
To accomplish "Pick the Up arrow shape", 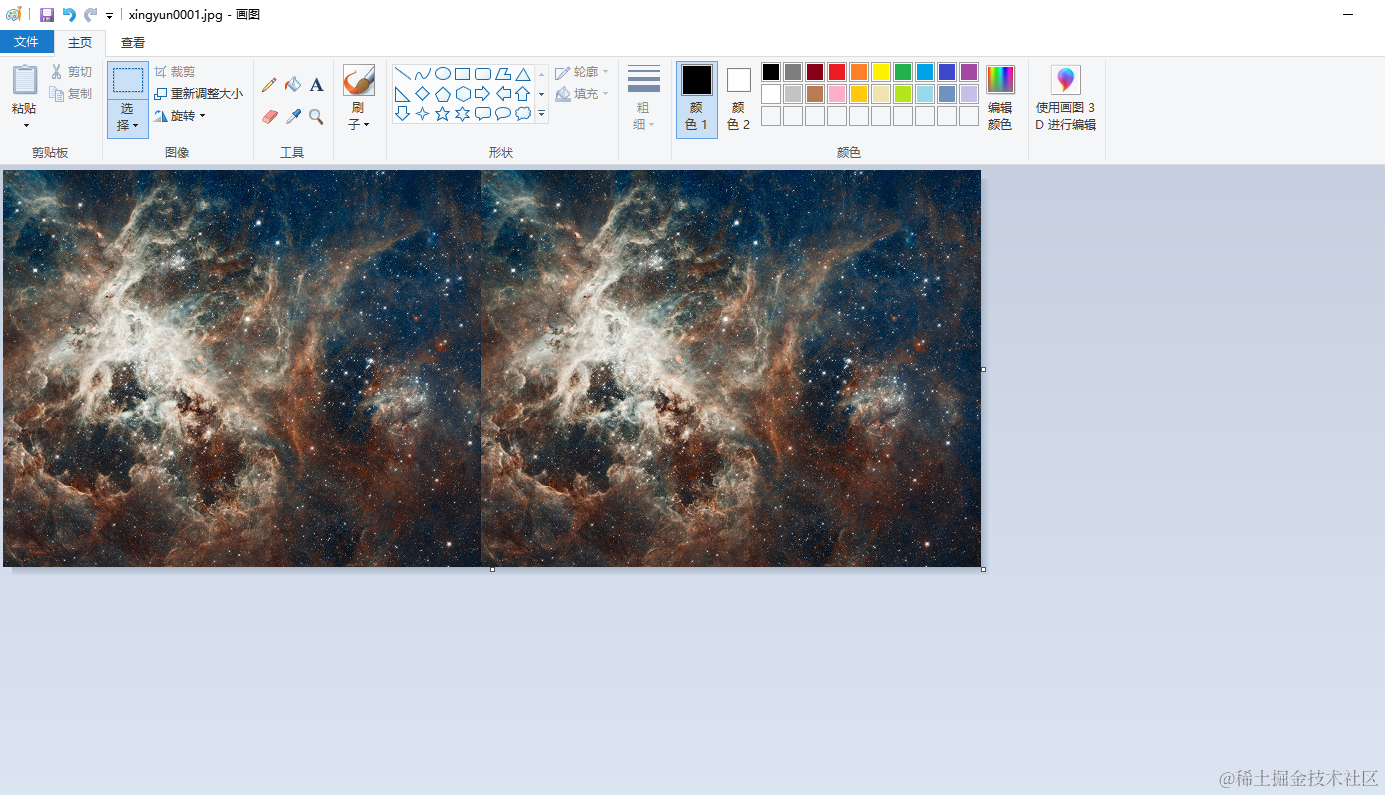I will pyautogui.click(x=522, y=94).
